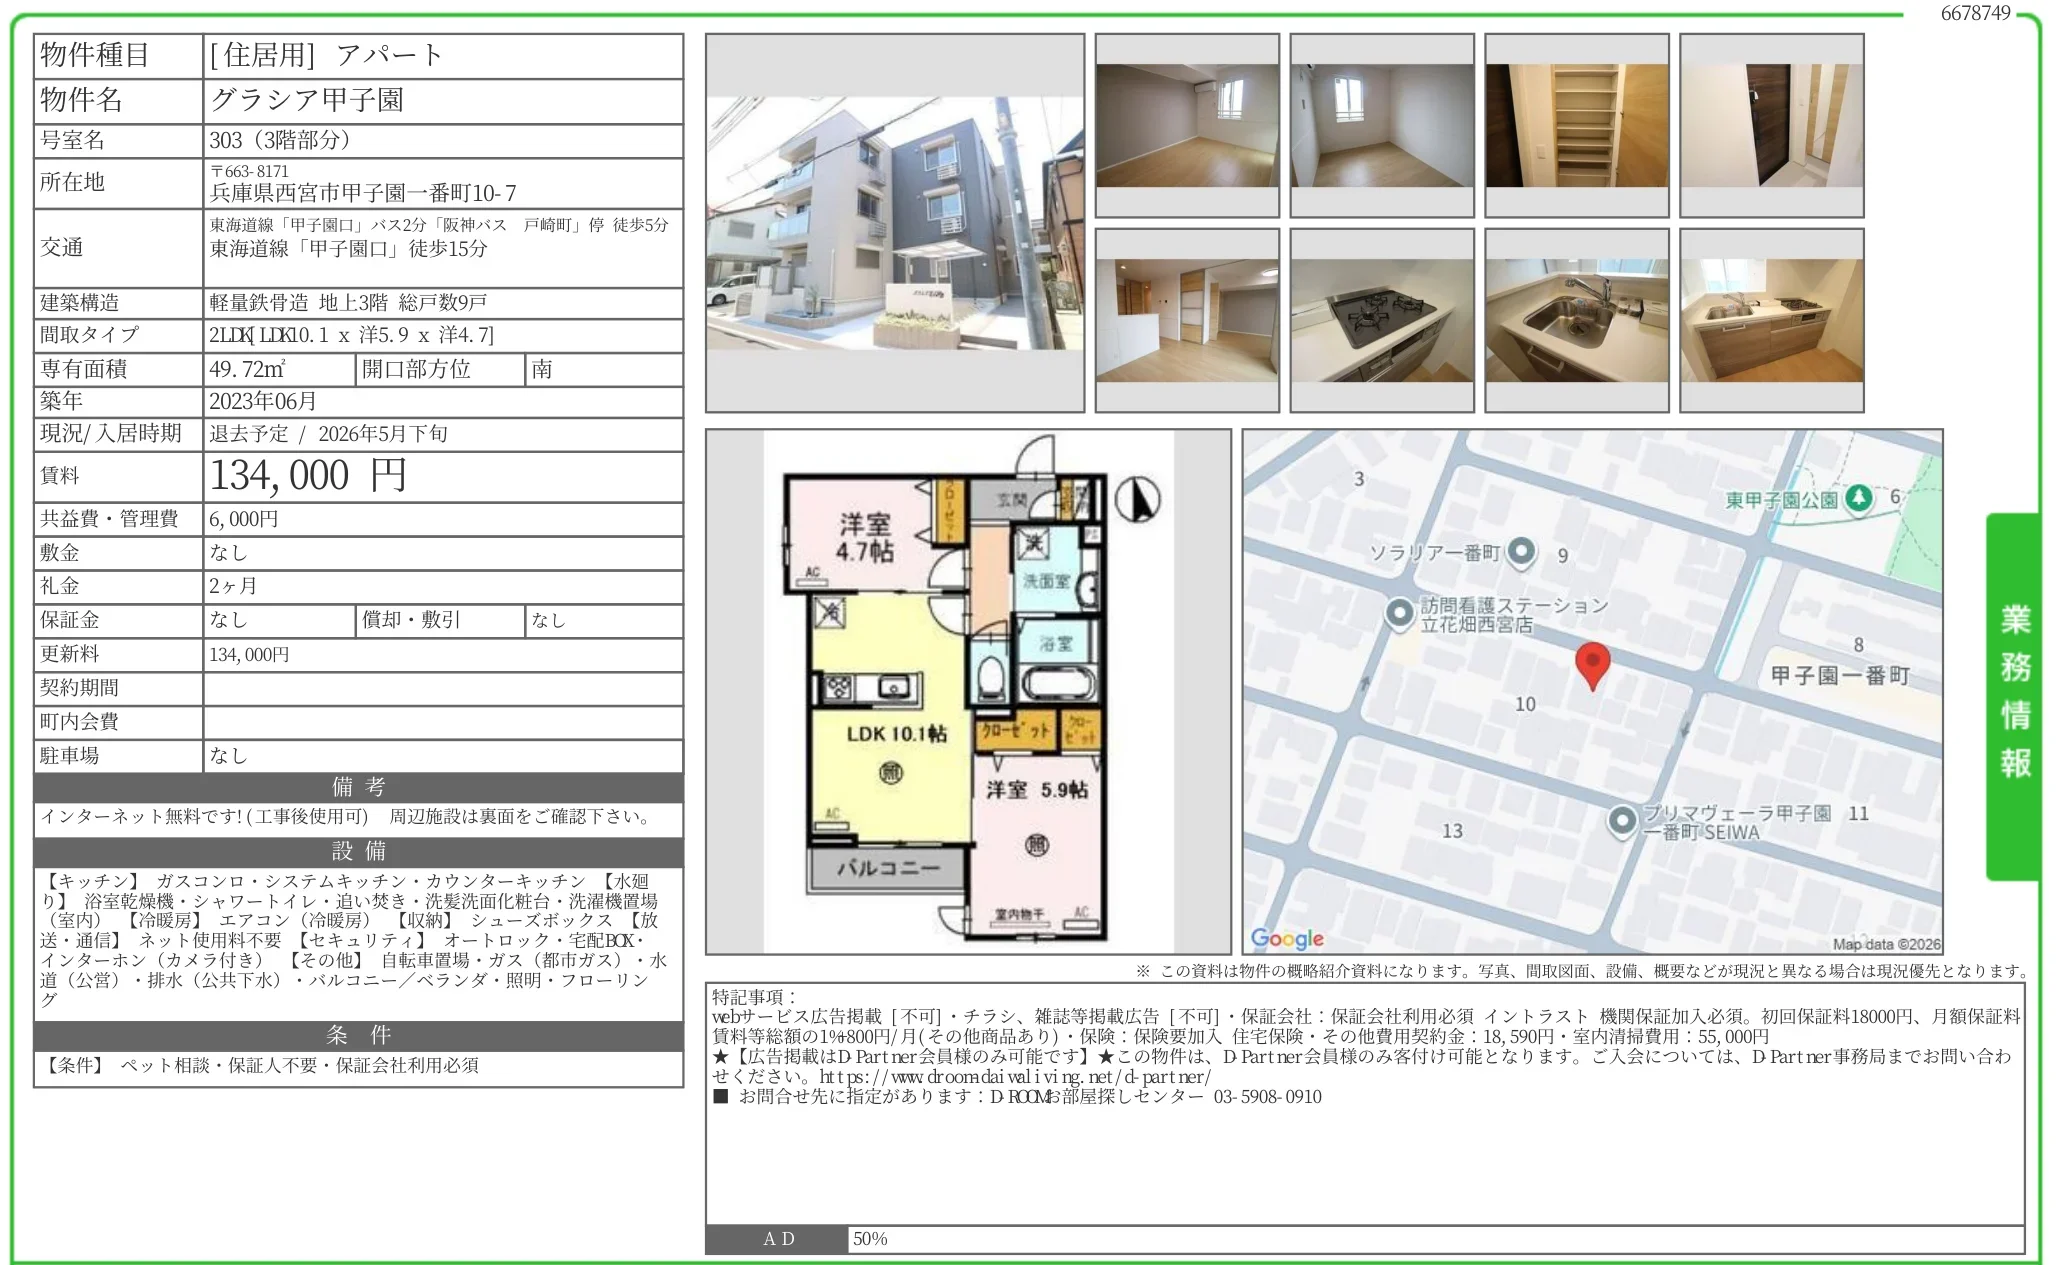Click the 東甲子園公園 green park marker

[1858, 498]
